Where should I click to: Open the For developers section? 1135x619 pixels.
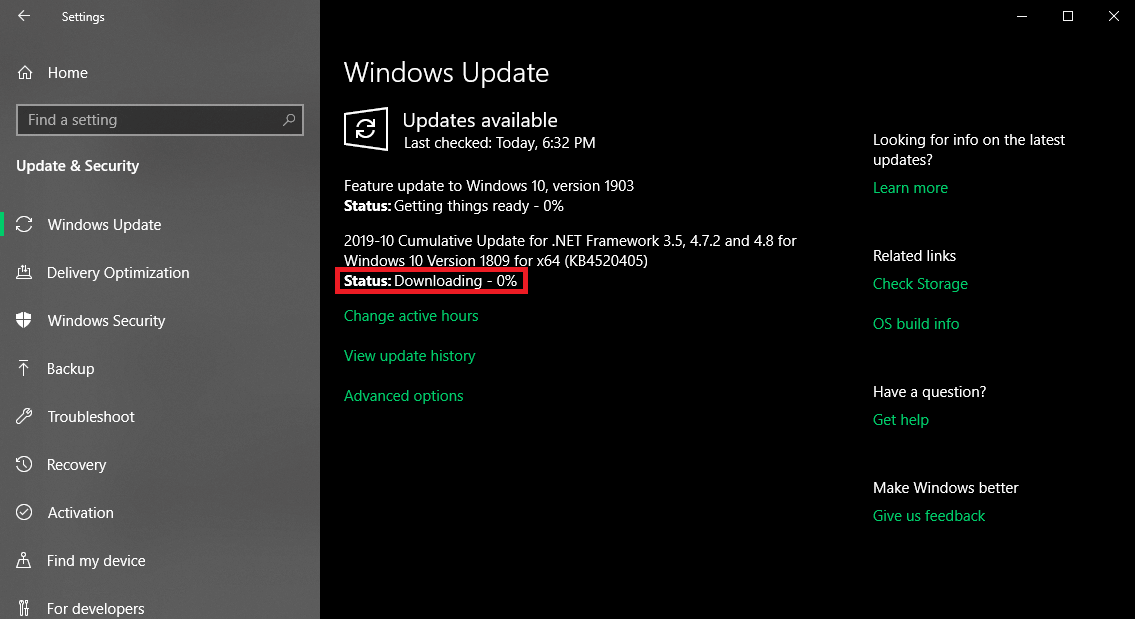coord(95,608)
